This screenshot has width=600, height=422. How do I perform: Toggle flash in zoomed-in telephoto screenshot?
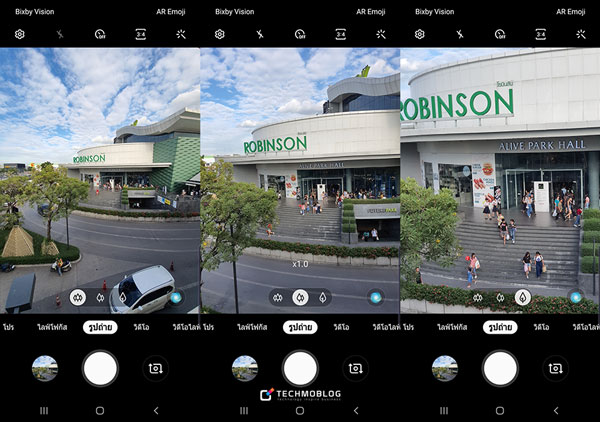(x=460, y=34)
